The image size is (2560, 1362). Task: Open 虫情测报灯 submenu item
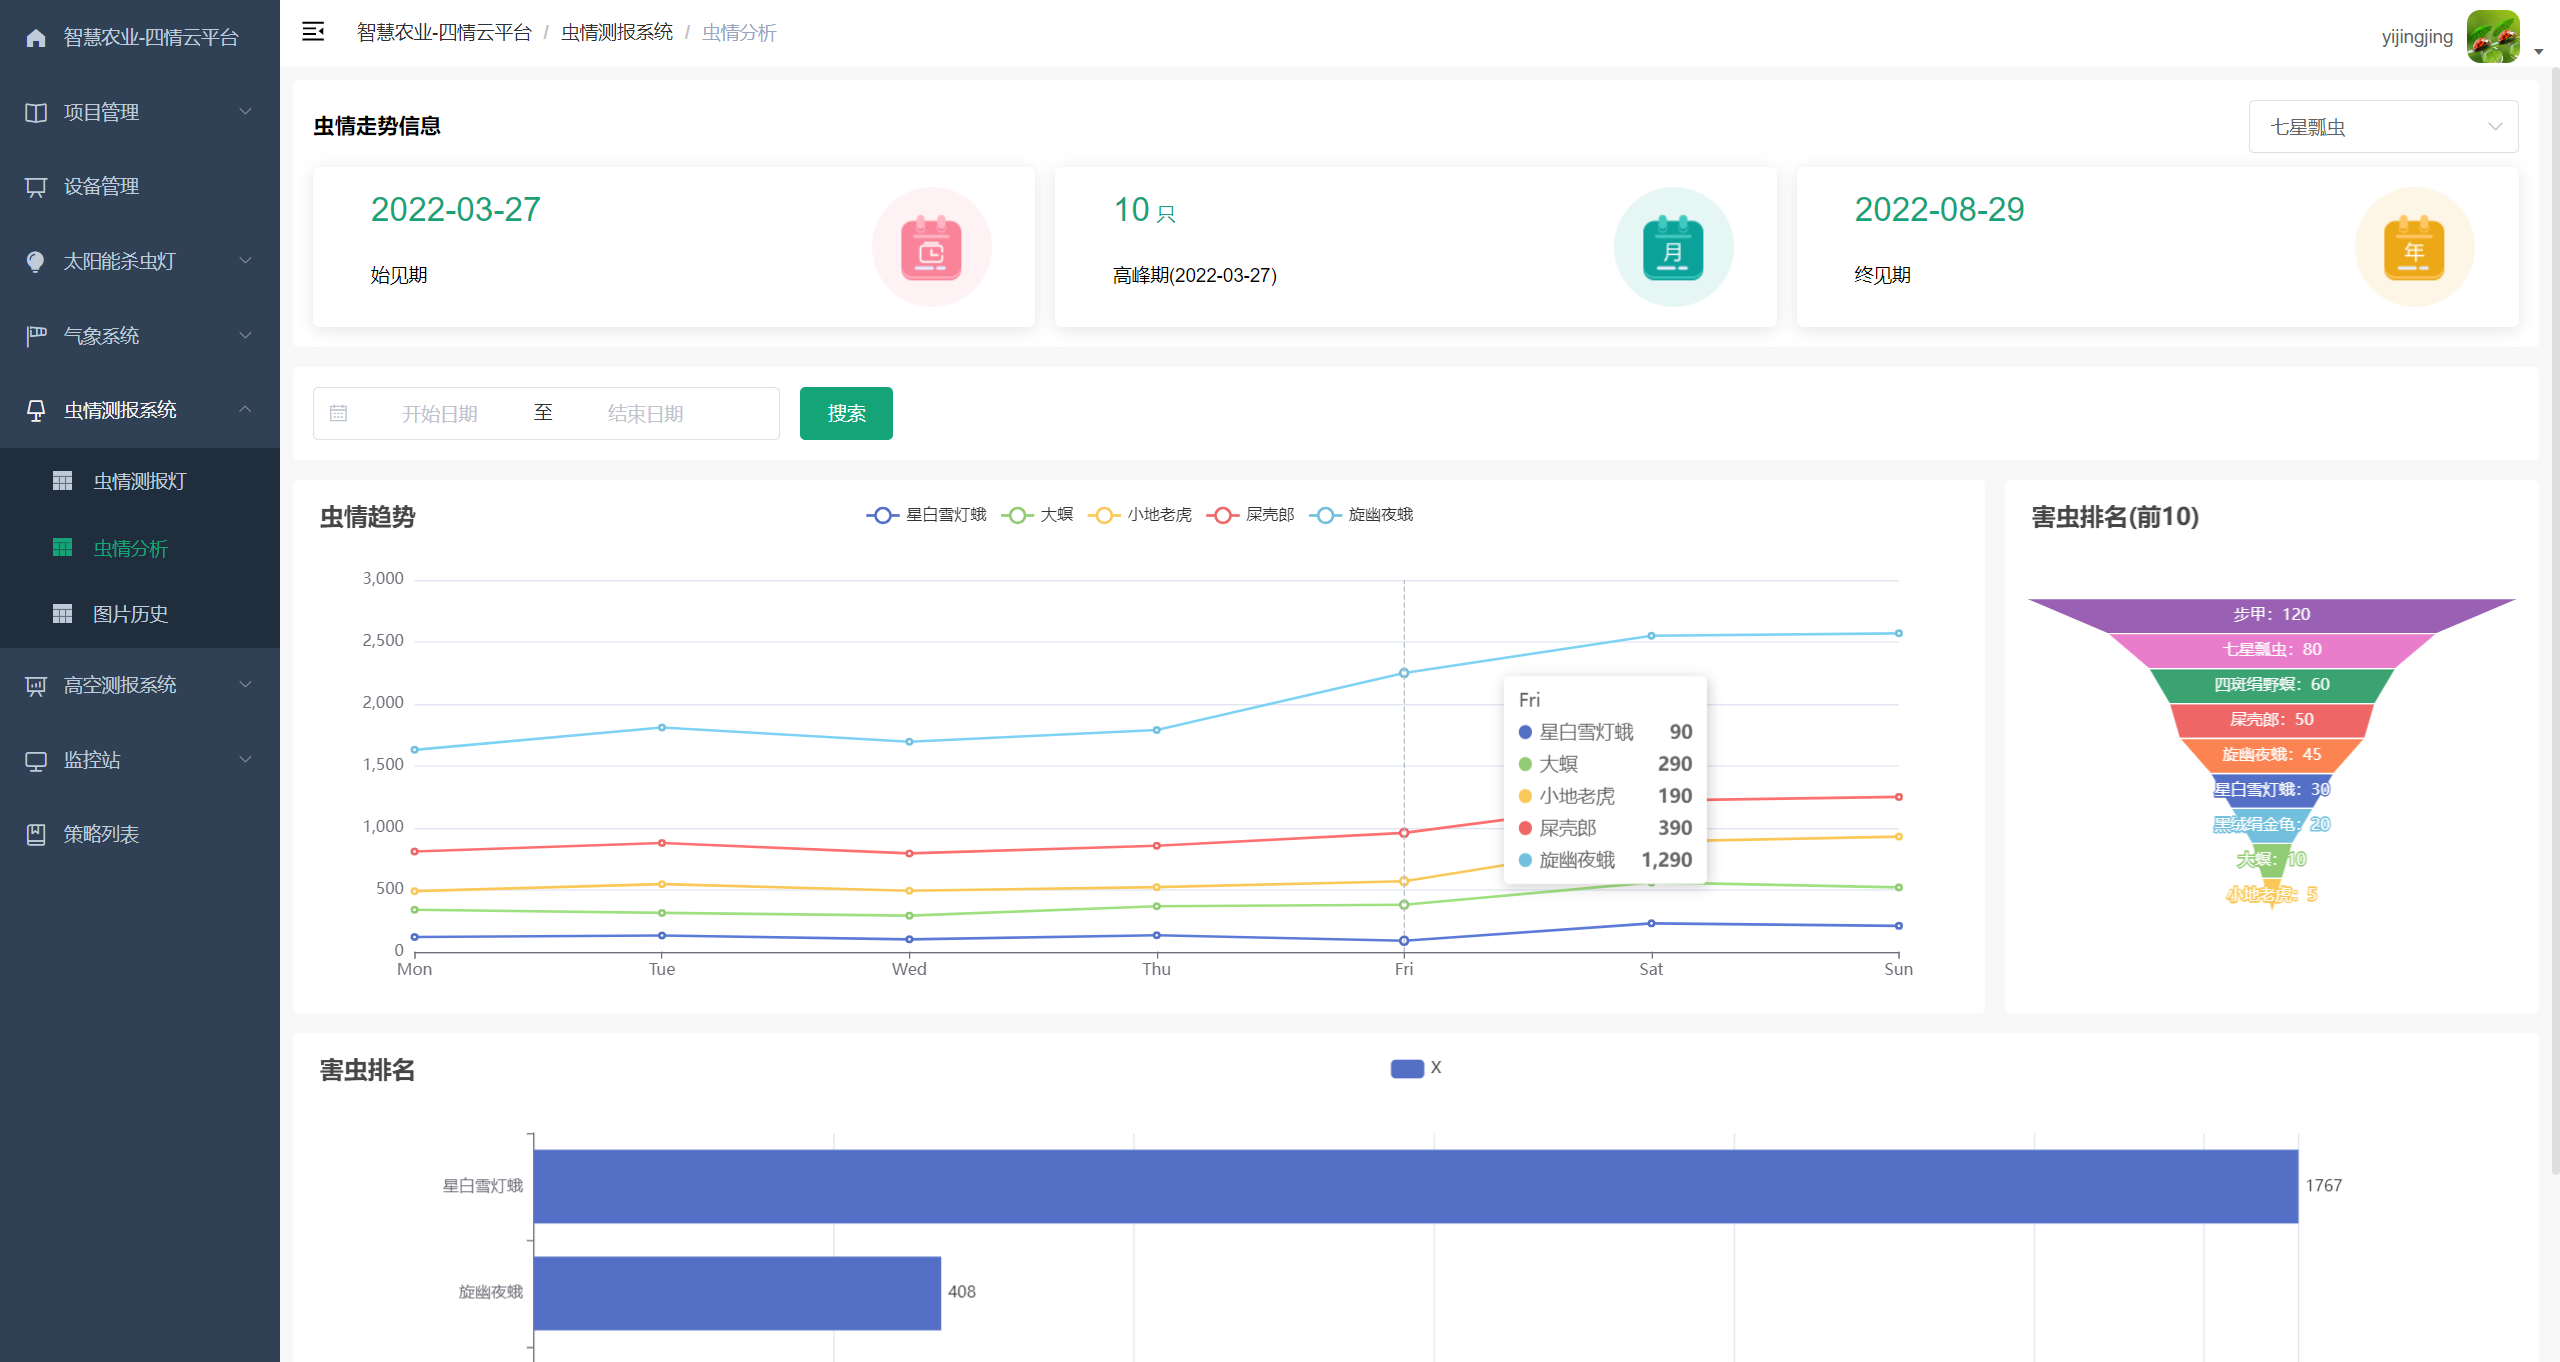(140, 481)
